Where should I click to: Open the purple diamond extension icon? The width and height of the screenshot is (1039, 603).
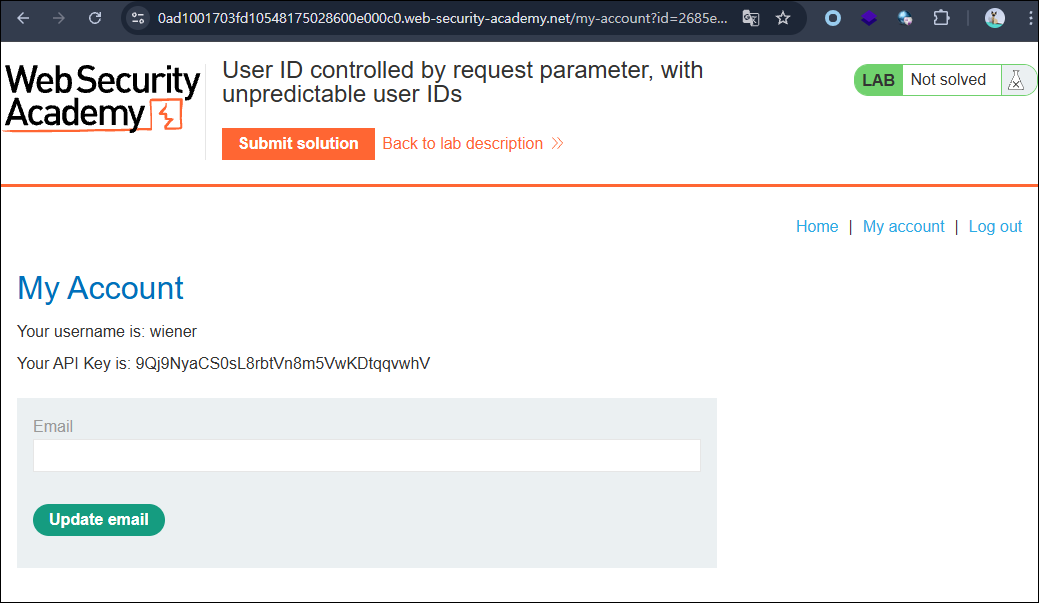(x=869, y=18)
